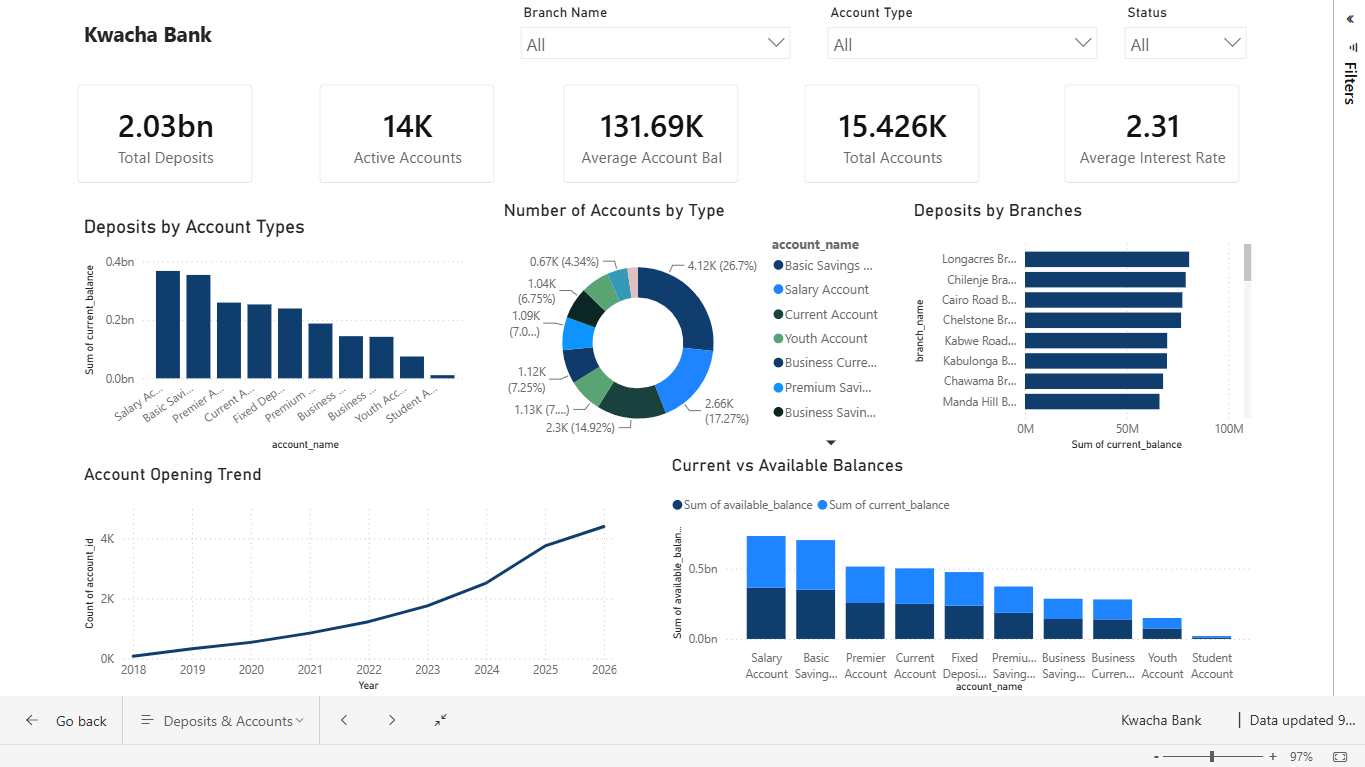Expand the Filters pane with the double chevron
1365x767 pixels.
pos(1350,18)
